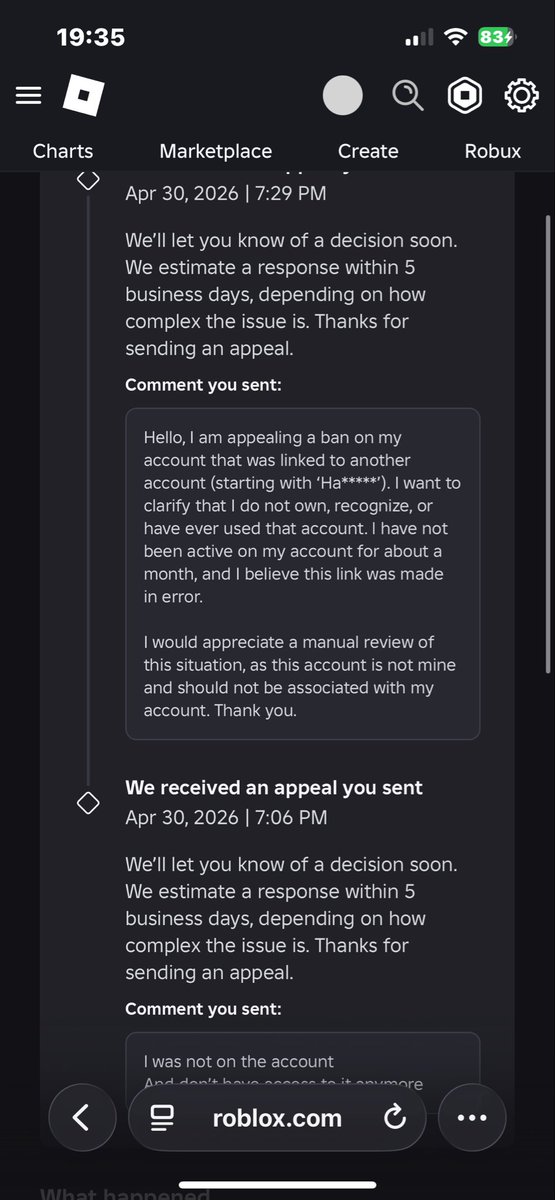Screen dimensions: 555x1200
Task: Tap the appeal comment box about 'Ha*****'
Action: (x=302, y=573)
